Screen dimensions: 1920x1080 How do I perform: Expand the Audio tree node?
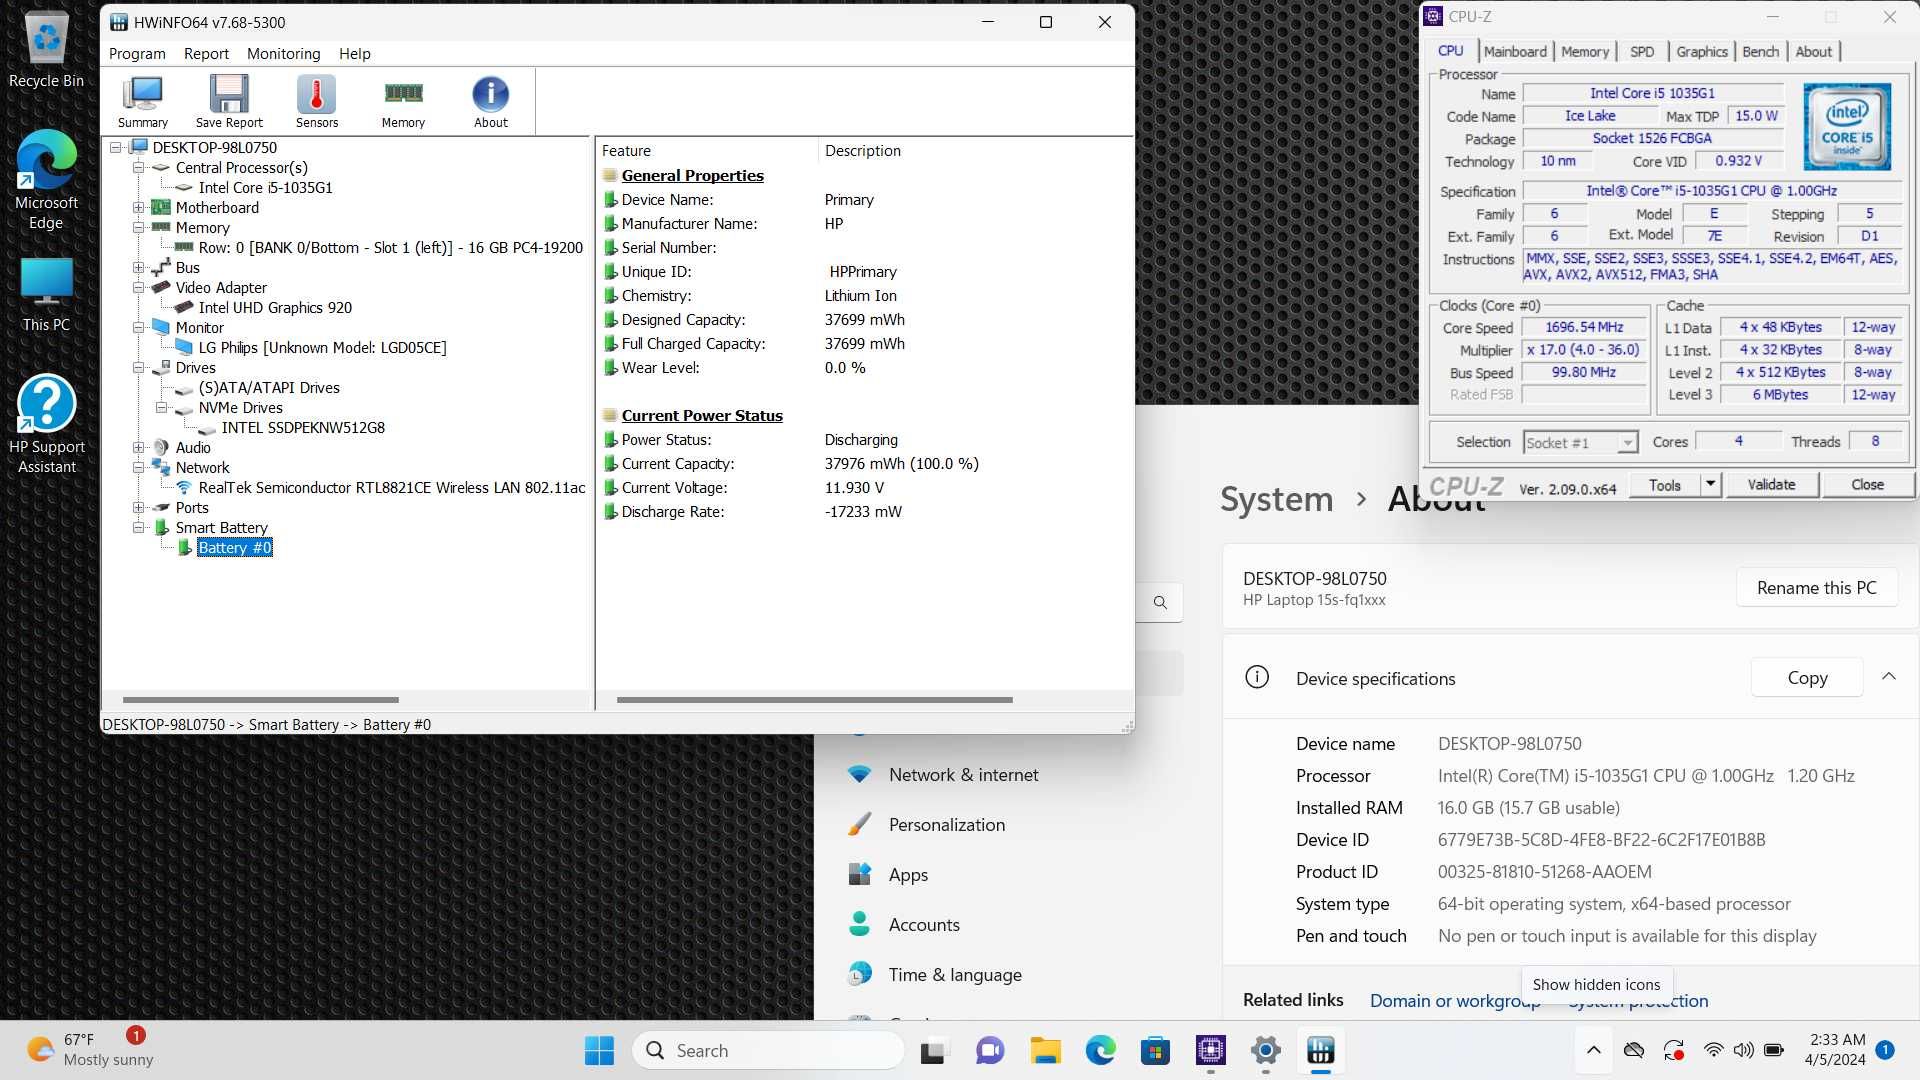pyautogui.click(x=139, y=447)
